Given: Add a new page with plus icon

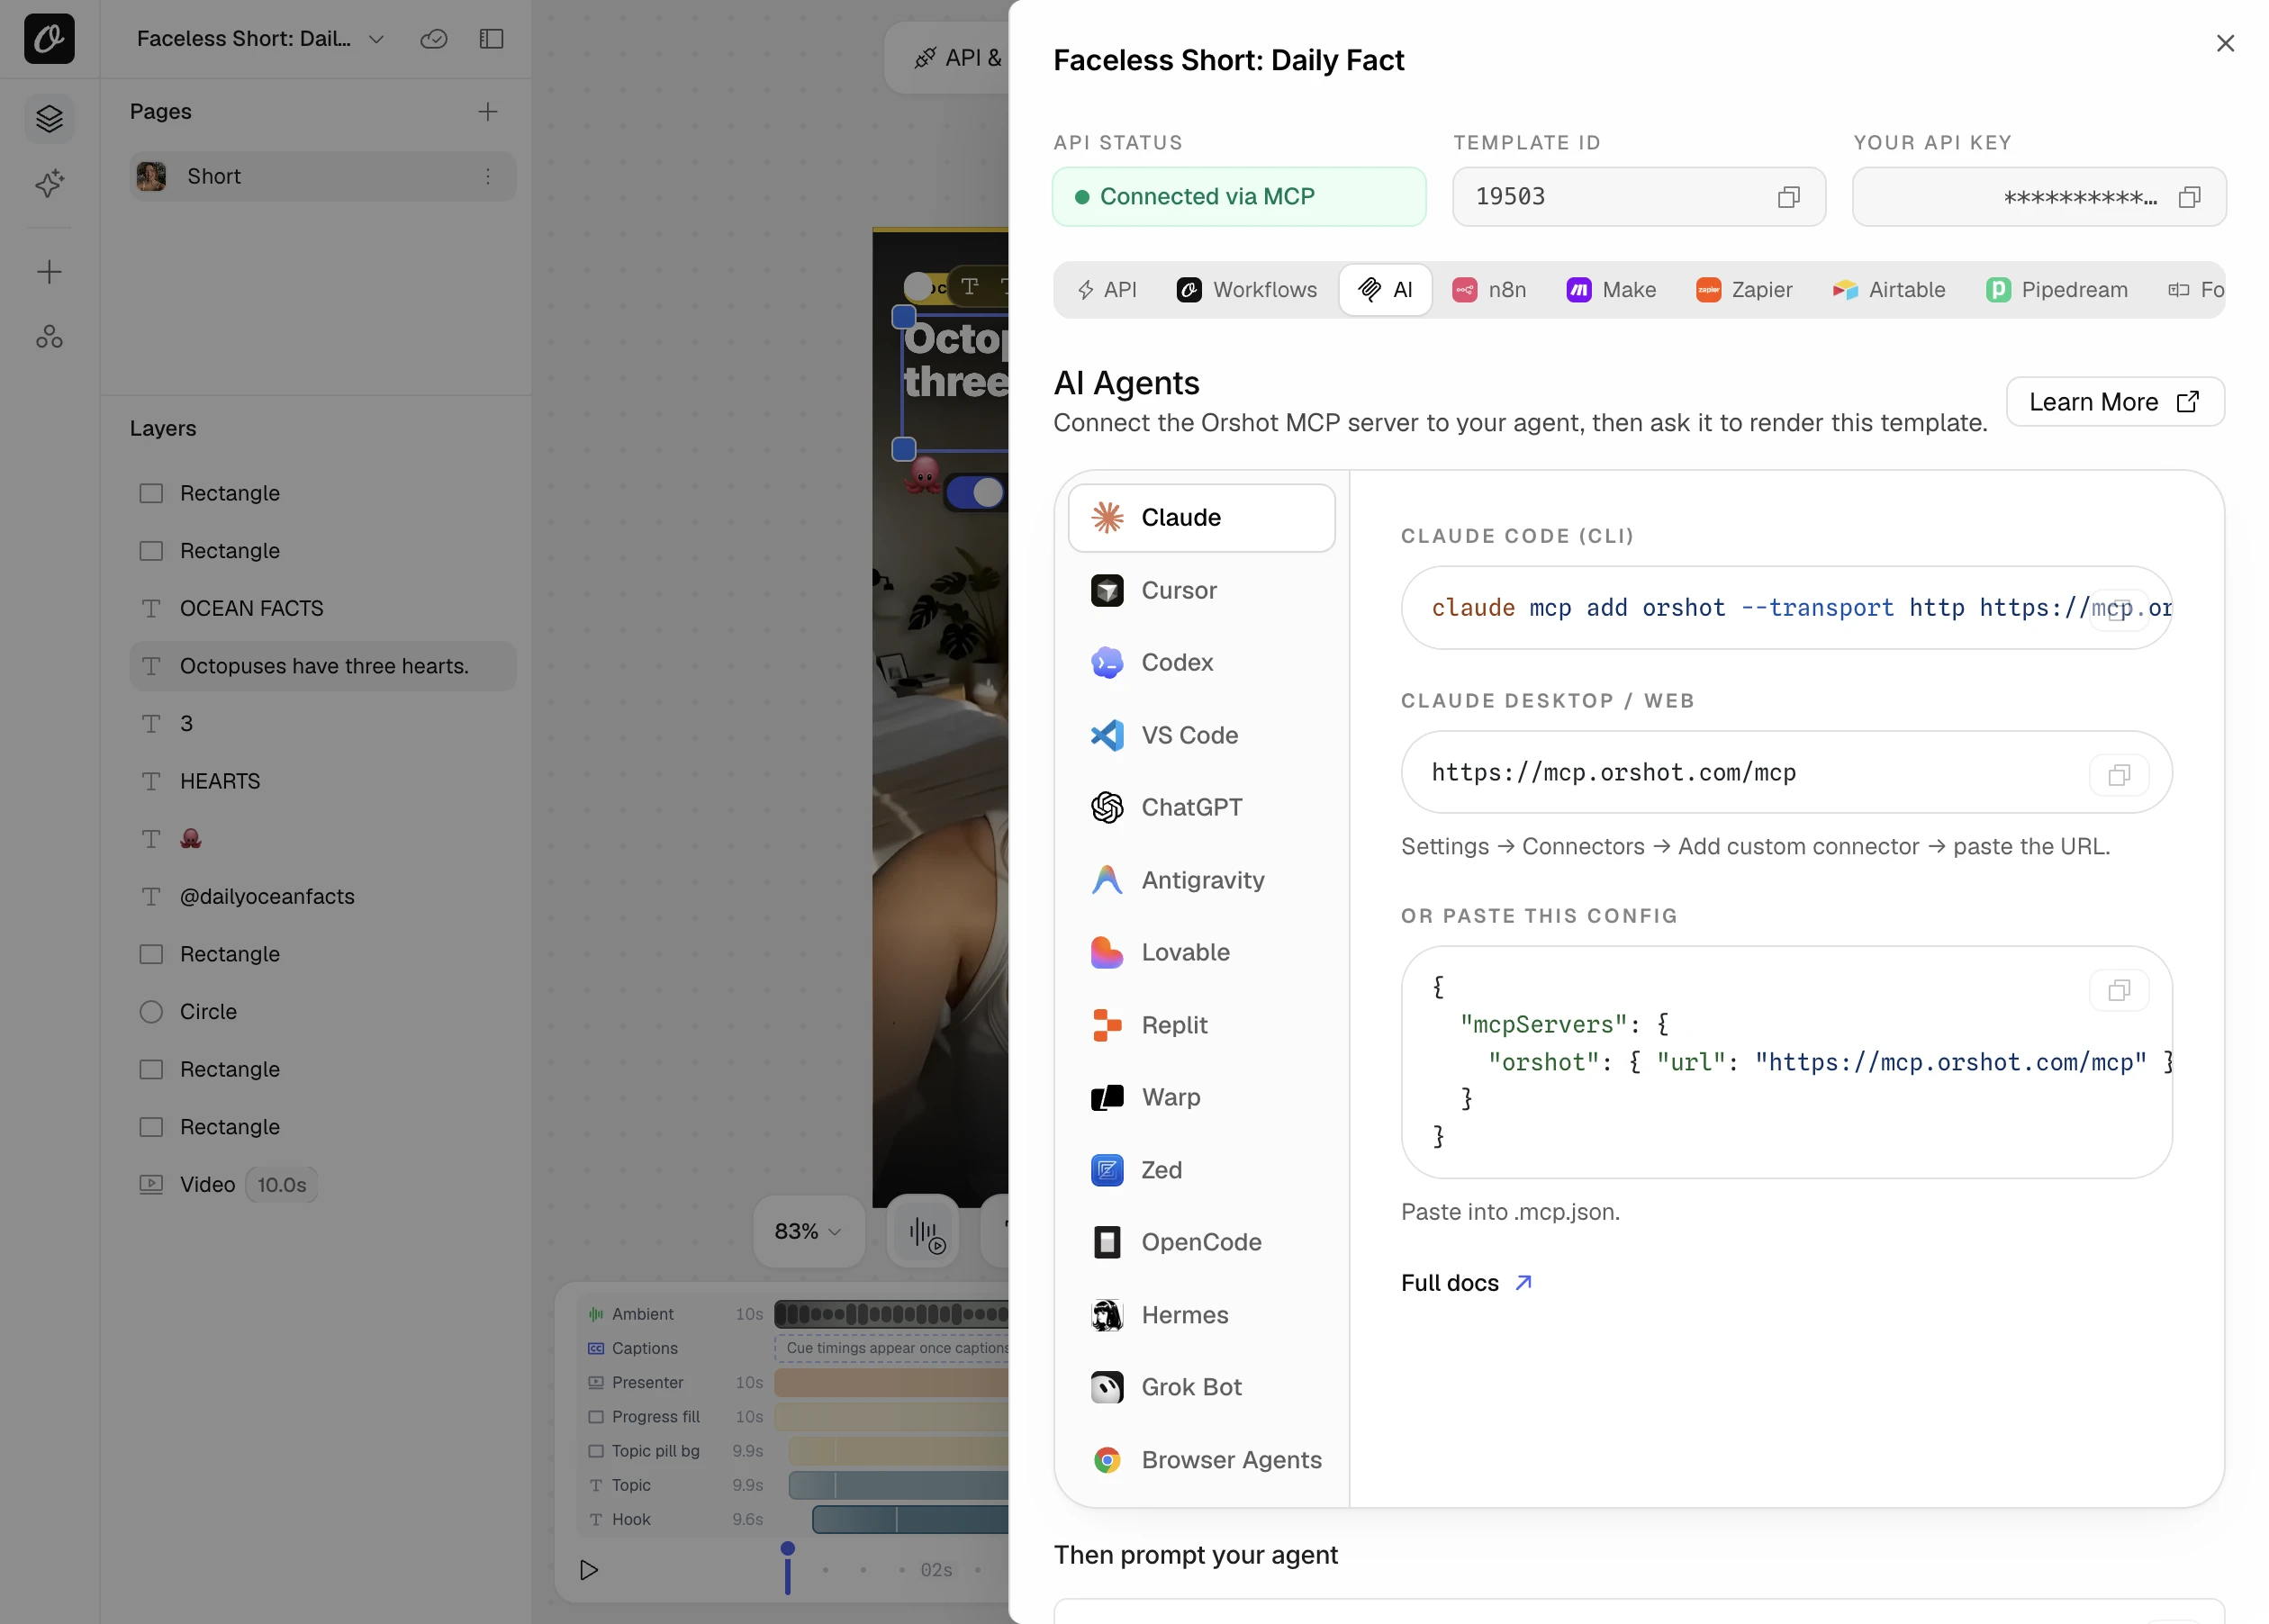Looking at the screenshot, I should pos(487,112).
